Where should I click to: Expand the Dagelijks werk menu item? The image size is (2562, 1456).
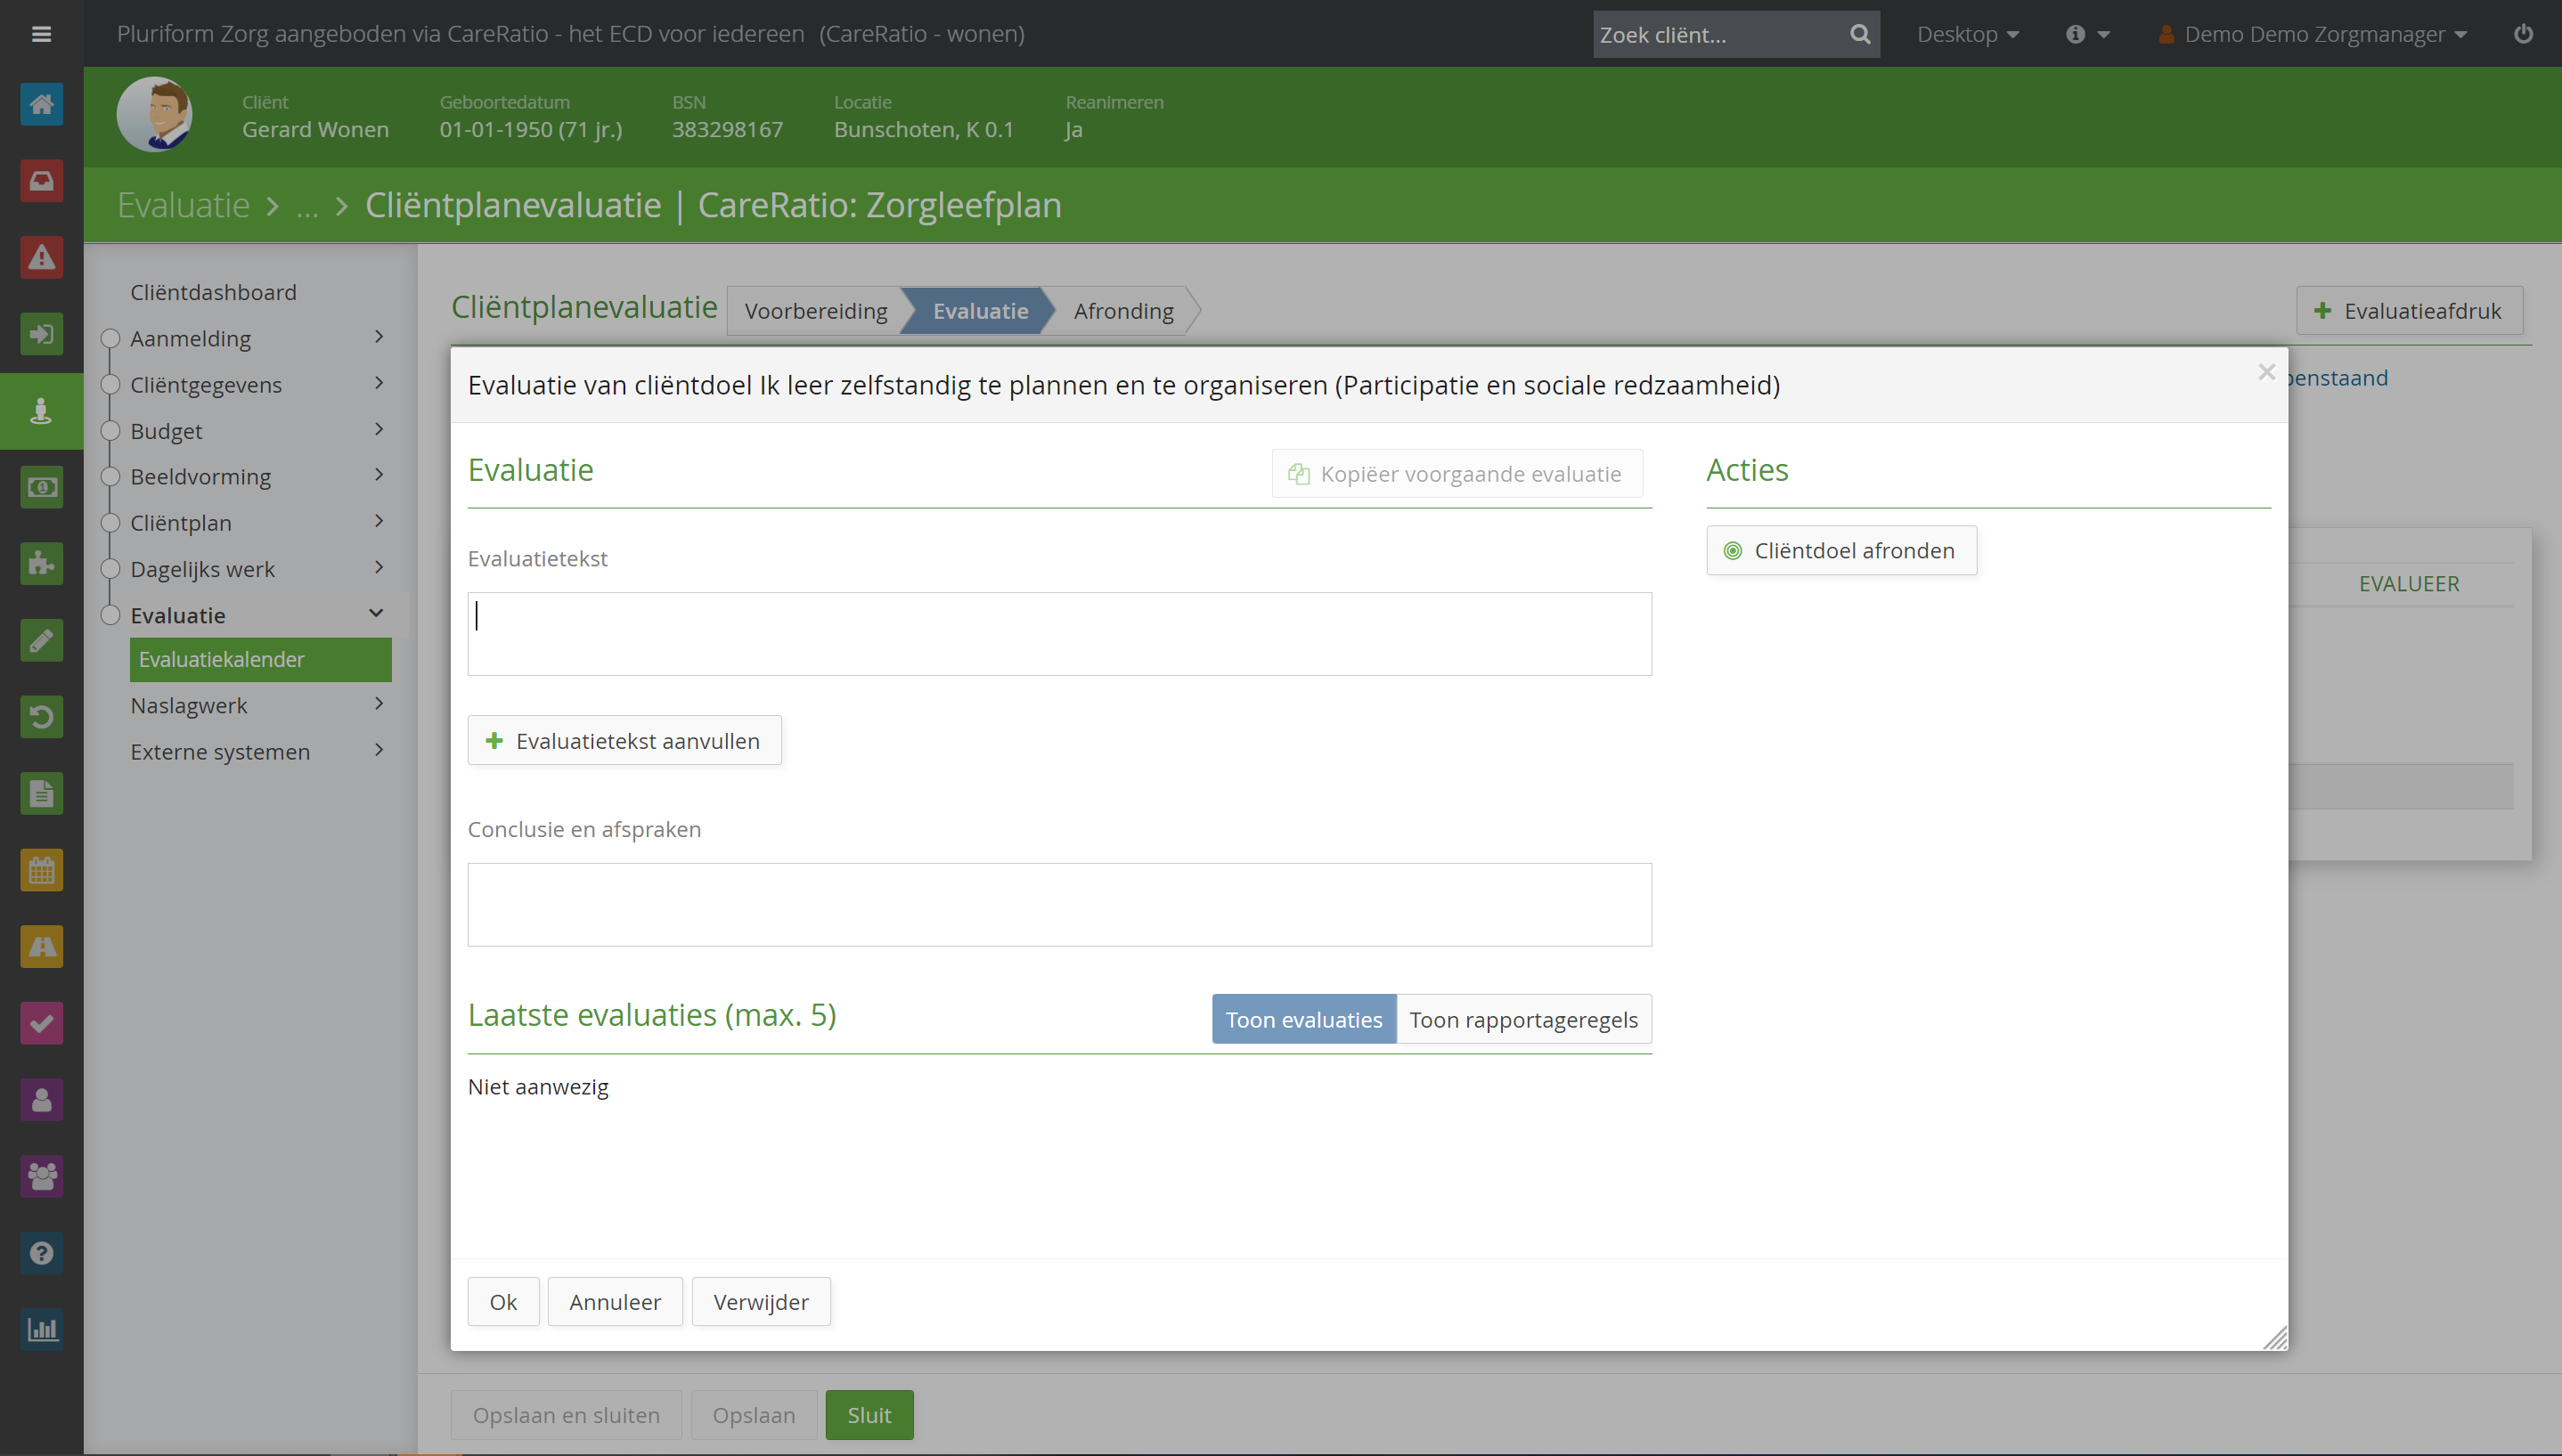[257, 568]
